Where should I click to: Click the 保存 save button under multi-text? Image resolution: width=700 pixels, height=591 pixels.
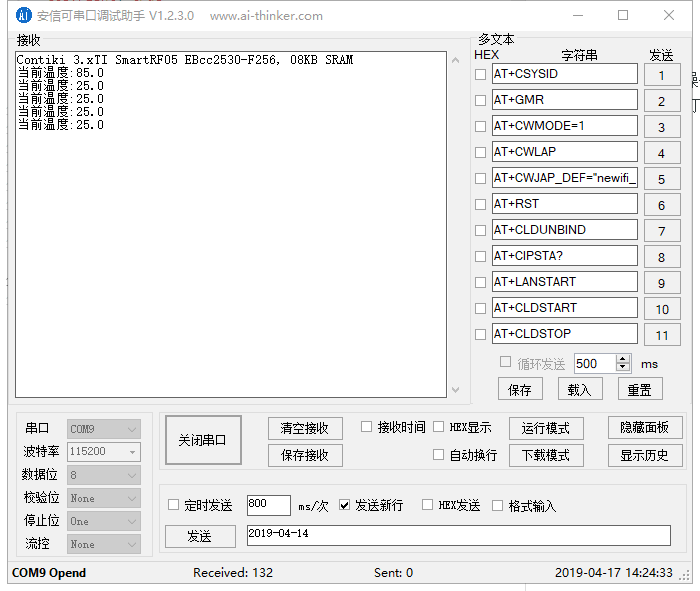tap(520, 389)
